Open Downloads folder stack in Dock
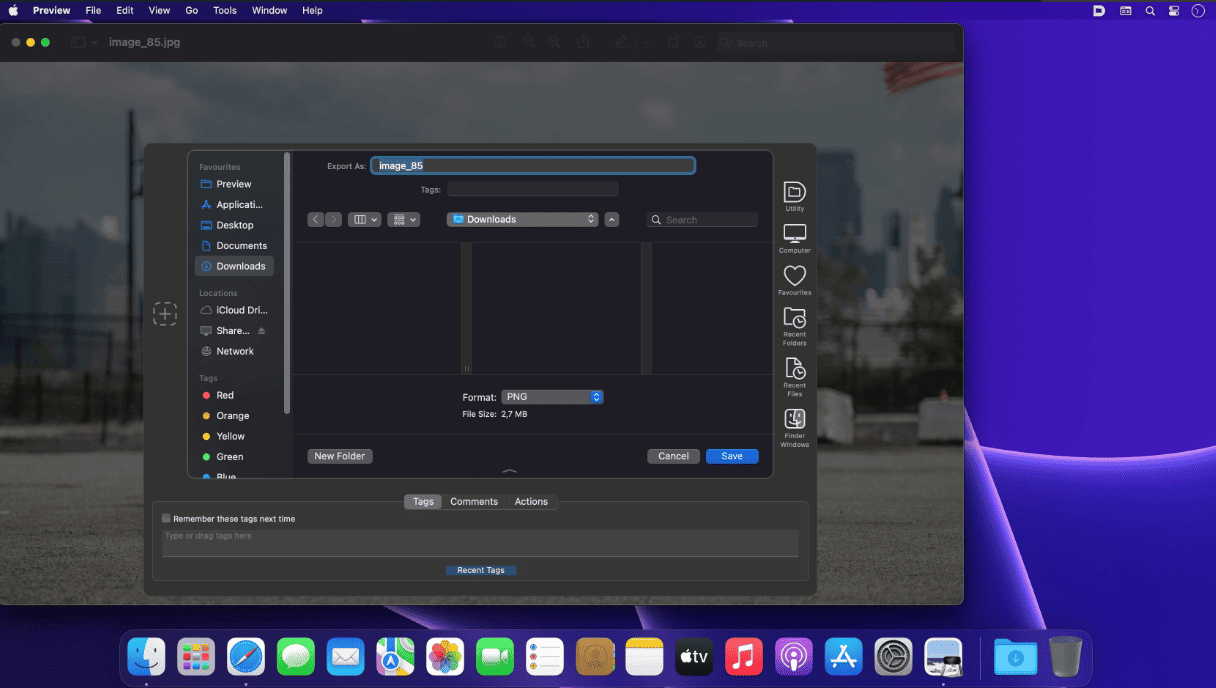 pos(1015,657)
